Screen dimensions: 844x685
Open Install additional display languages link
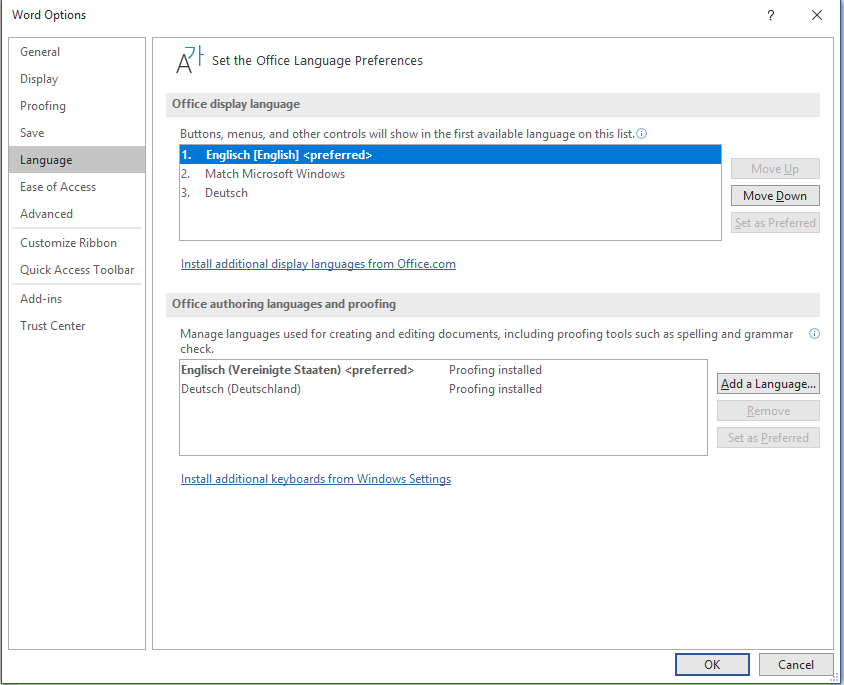click(318, 264)
